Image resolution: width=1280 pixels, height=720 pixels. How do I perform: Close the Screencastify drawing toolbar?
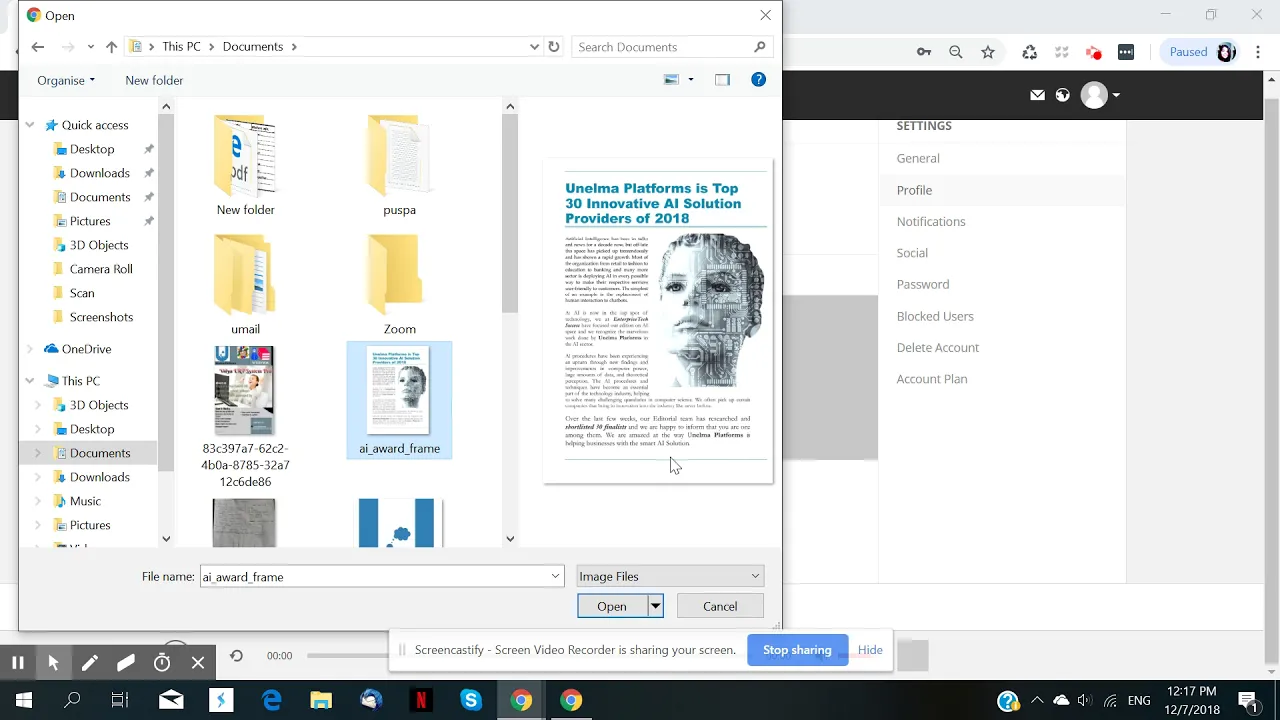point(198,662)
